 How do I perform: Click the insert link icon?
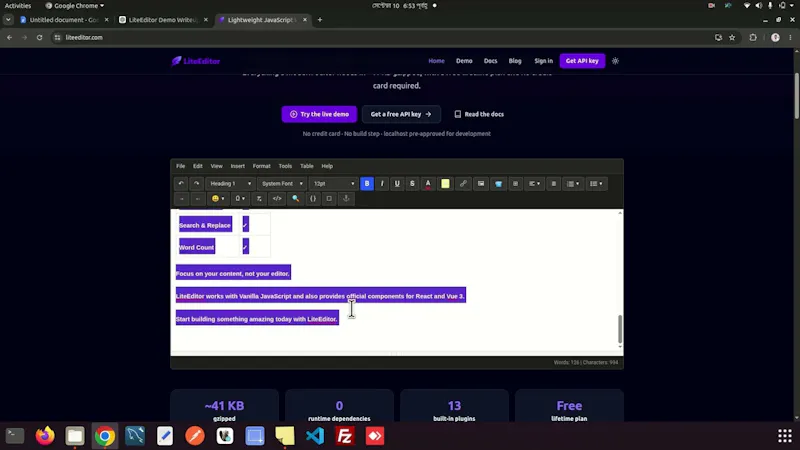coord(463,184)
